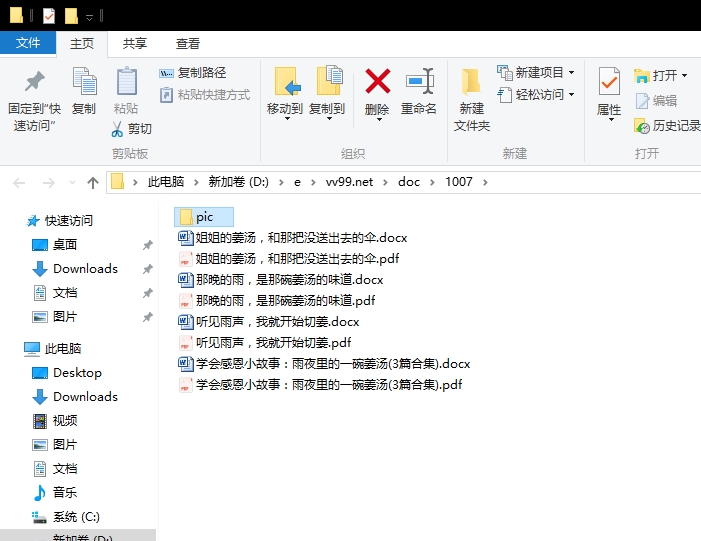Click the Properties (属性) checkmark icon
This screenshot has height=541, width=701.
click(x=609, y=81)
